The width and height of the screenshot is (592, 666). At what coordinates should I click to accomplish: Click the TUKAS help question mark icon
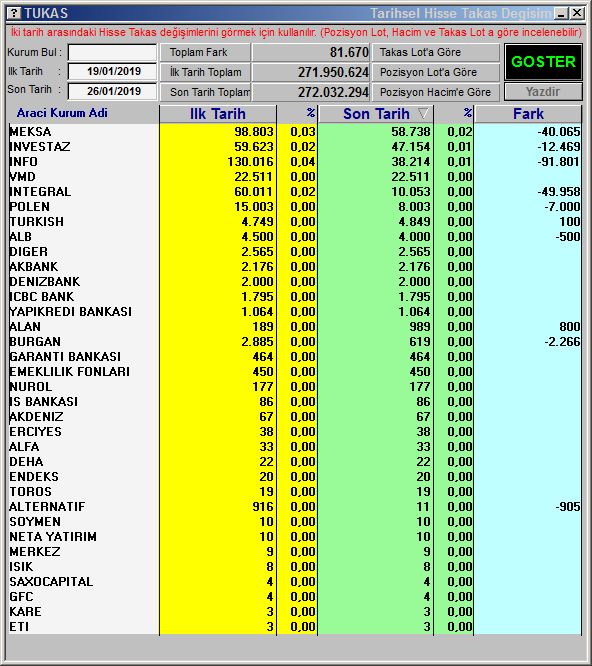[x=14, y=13]
